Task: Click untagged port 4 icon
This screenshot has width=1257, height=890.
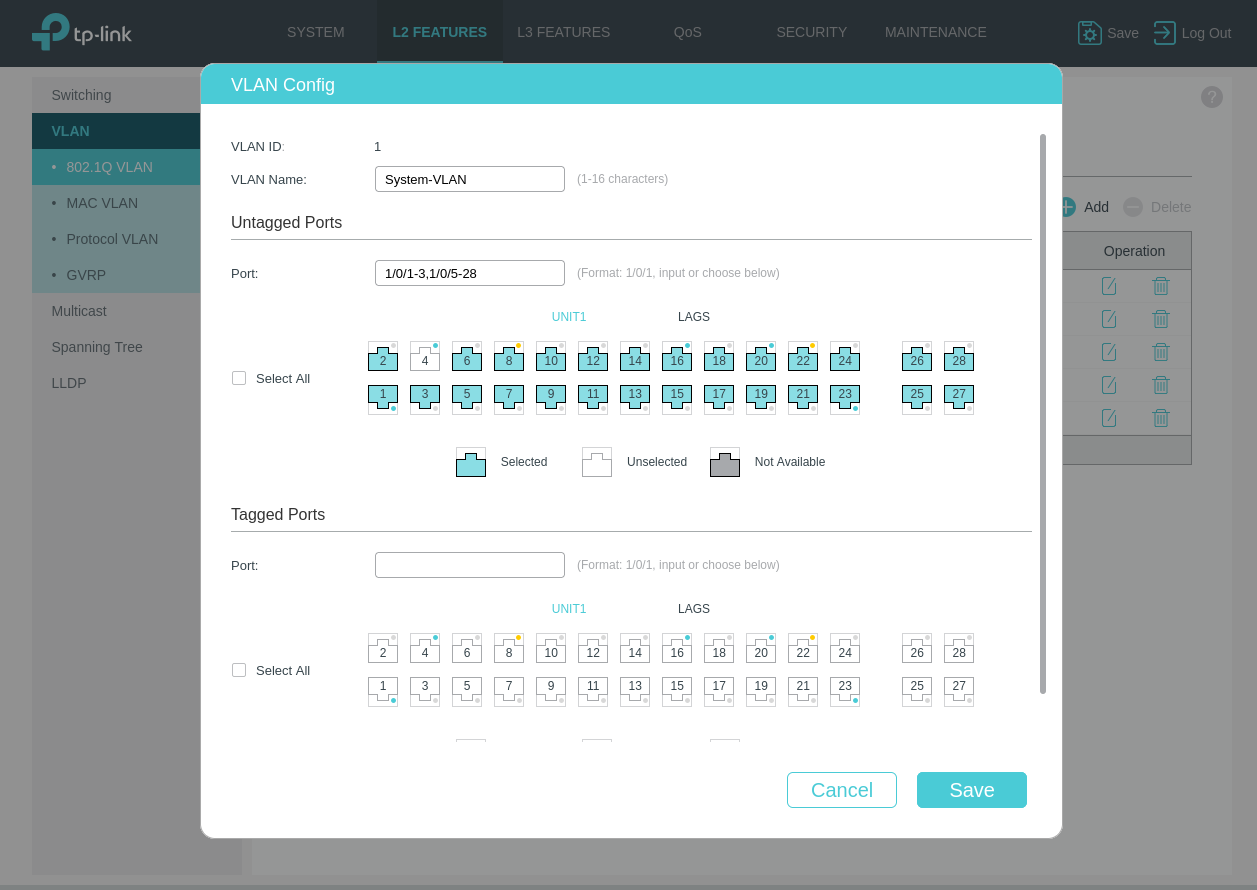Action: click(425, 357)
